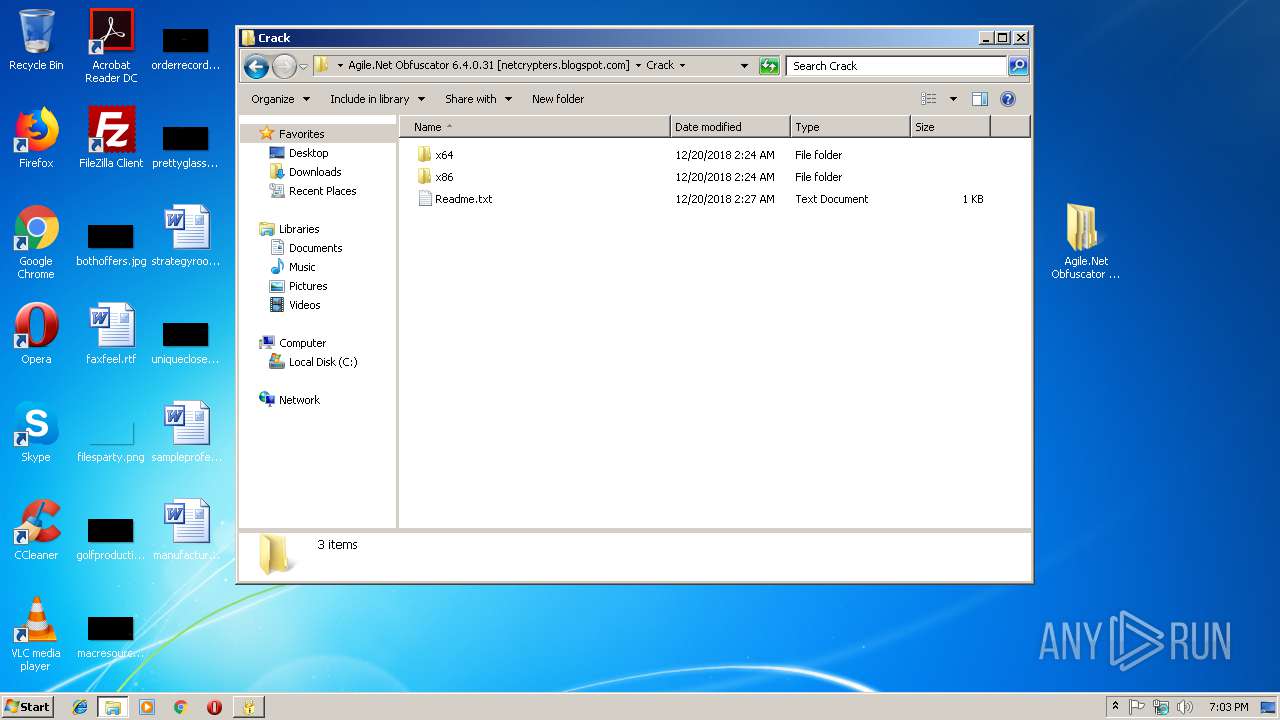Image resolution: width=1280 pixels, height=720 pixels.
Task: Open Opera from the taskbar
Action: coord(214,707)
